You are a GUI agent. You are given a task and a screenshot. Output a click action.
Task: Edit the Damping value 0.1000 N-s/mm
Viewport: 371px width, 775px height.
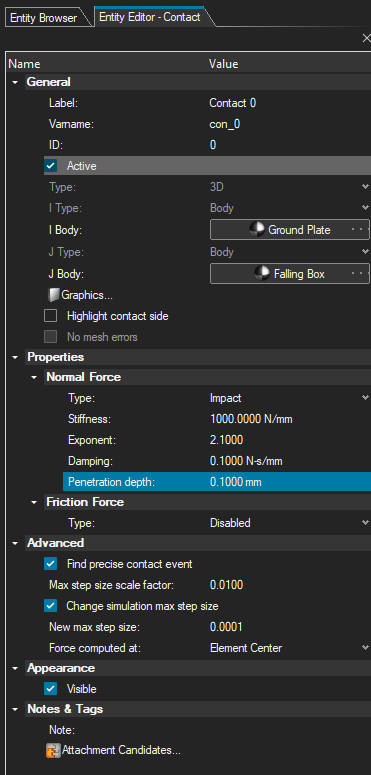tap(246, 461)
